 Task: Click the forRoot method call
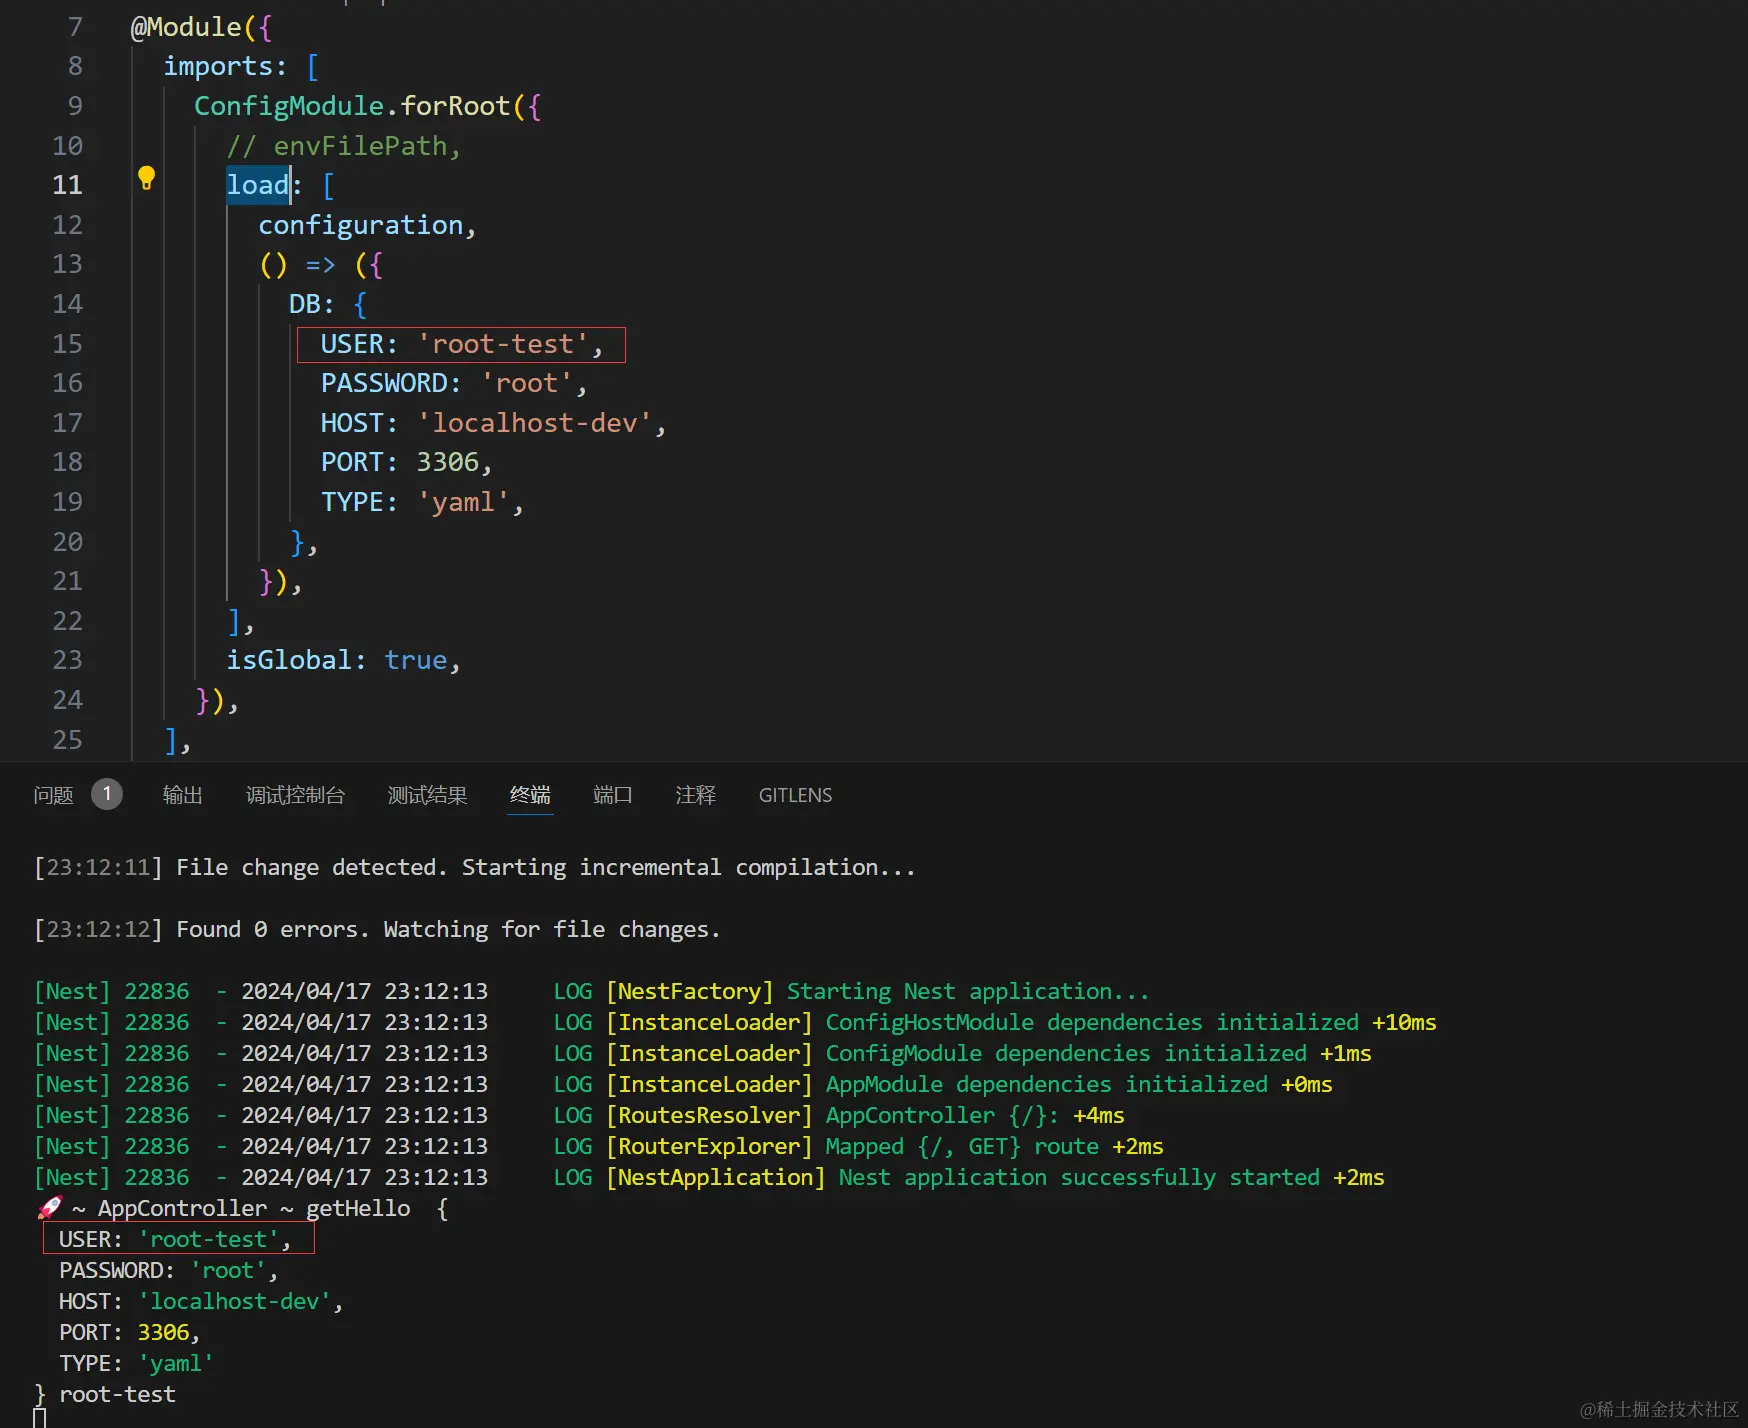[456, 106]
